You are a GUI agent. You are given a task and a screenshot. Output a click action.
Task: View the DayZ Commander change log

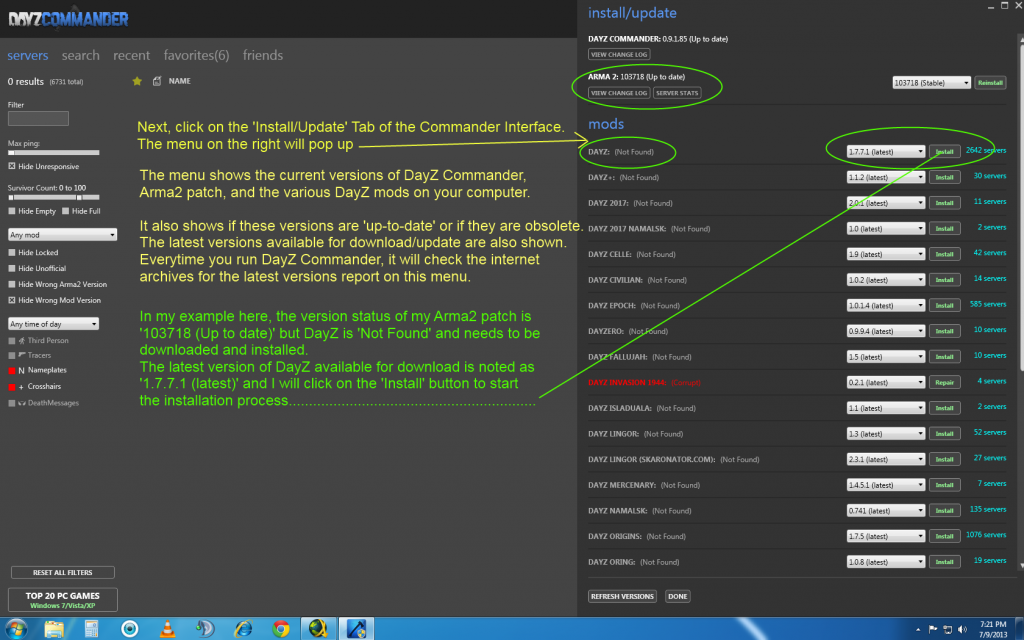(619, 55)
